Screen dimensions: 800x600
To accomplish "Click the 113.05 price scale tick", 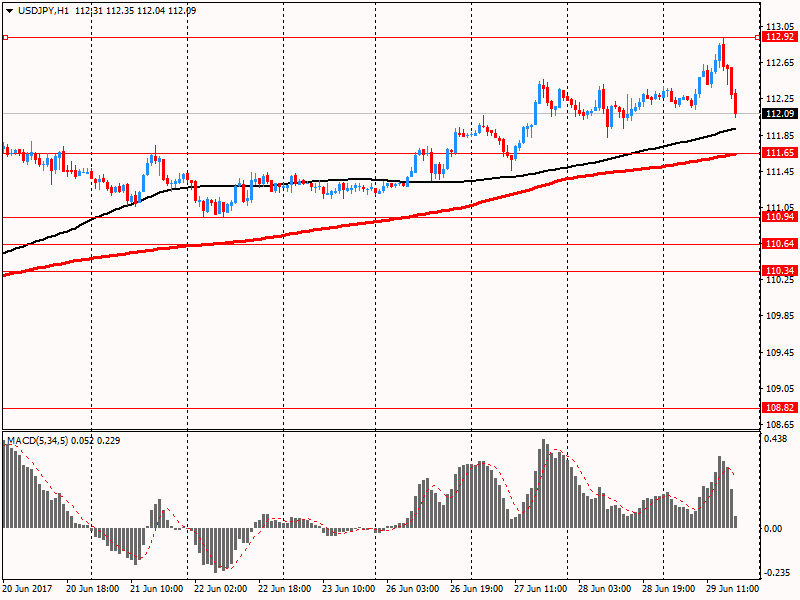I will tap(780, 27).
